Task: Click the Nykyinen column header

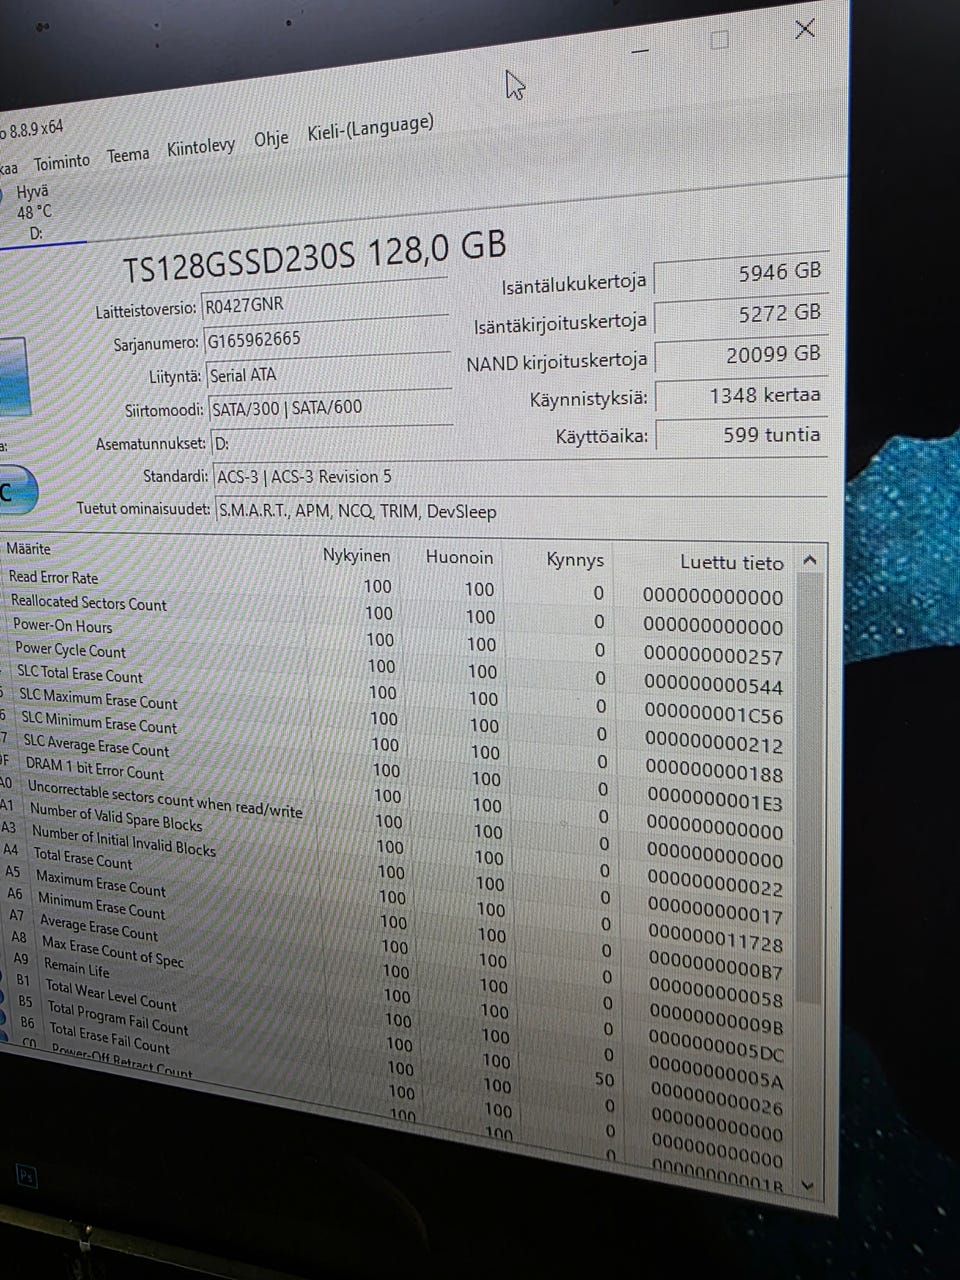Action: pos(356,556)
